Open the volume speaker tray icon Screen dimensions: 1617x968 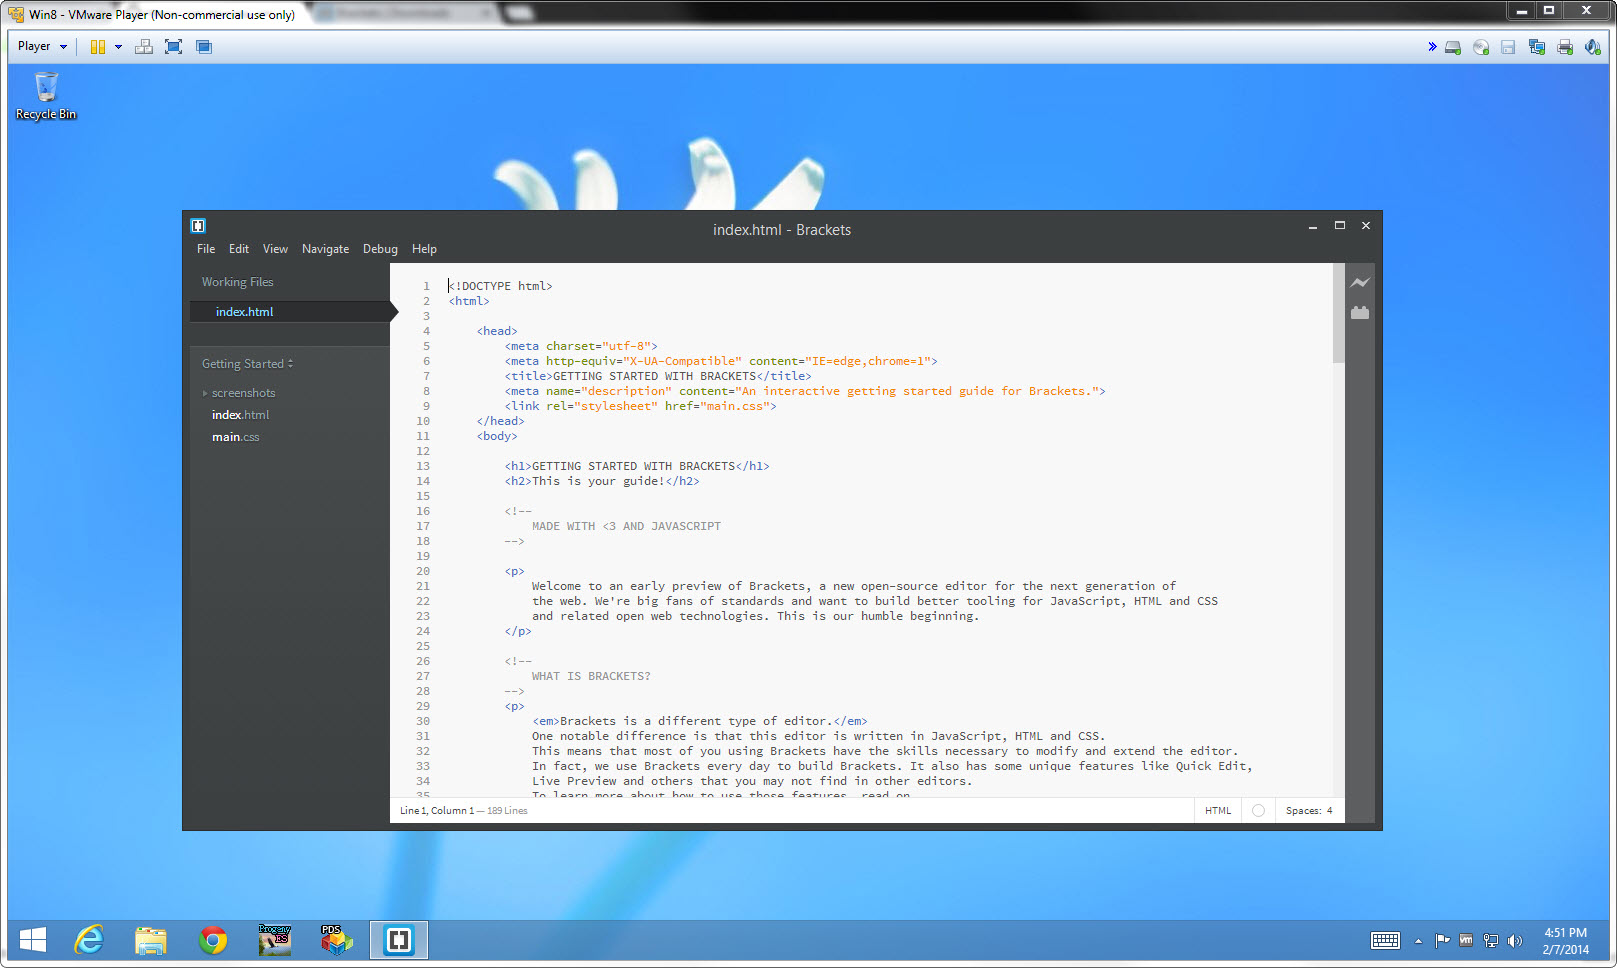click(x=1515, y=940)
